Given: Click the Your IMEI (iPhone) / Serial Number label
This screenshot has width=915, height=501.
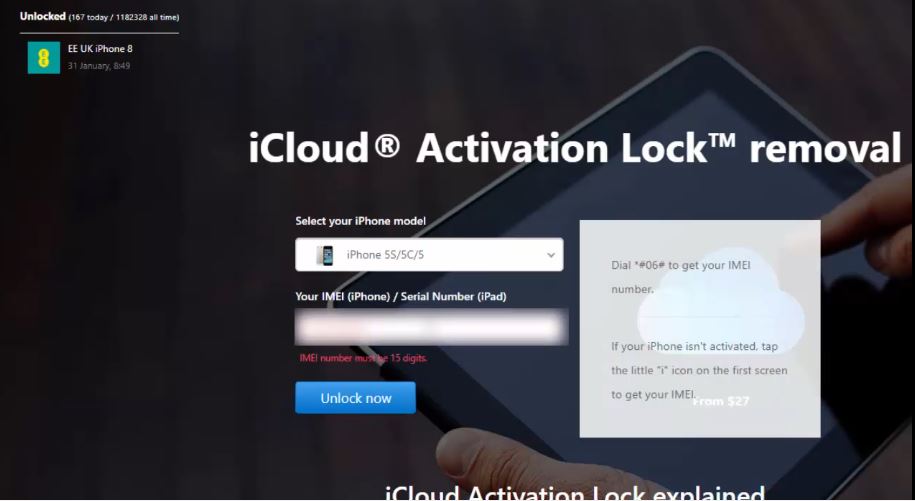Looking at the screenshot, I should tap(400, 296).
